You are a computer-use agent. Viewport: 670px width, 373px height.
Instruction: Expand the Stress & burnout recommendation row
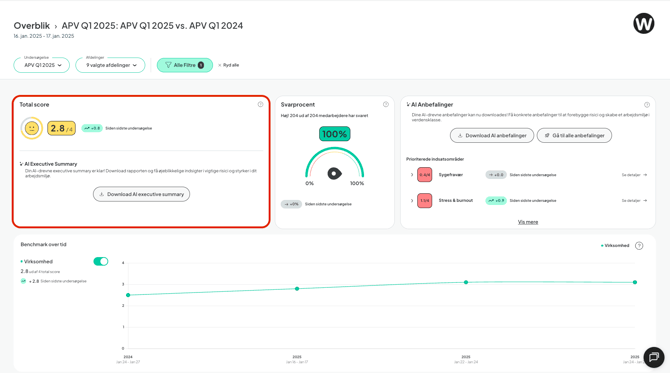[x=412, y=200]
